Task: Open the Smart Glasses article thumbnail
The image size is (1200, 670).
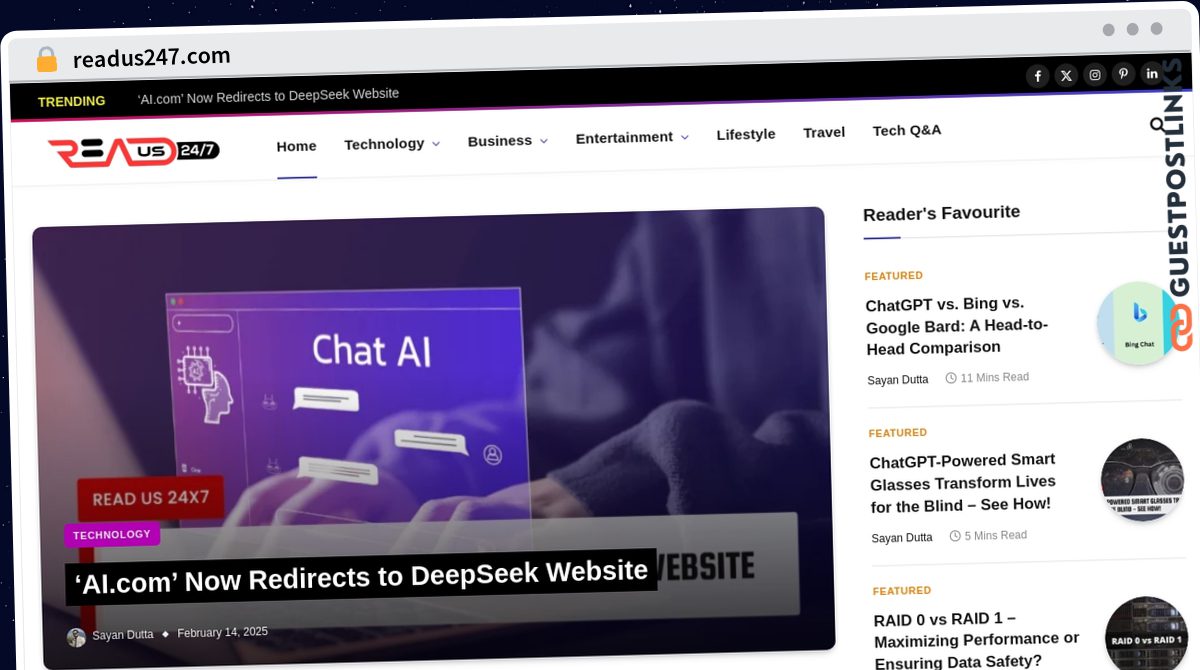Action: pos(1142,480)
